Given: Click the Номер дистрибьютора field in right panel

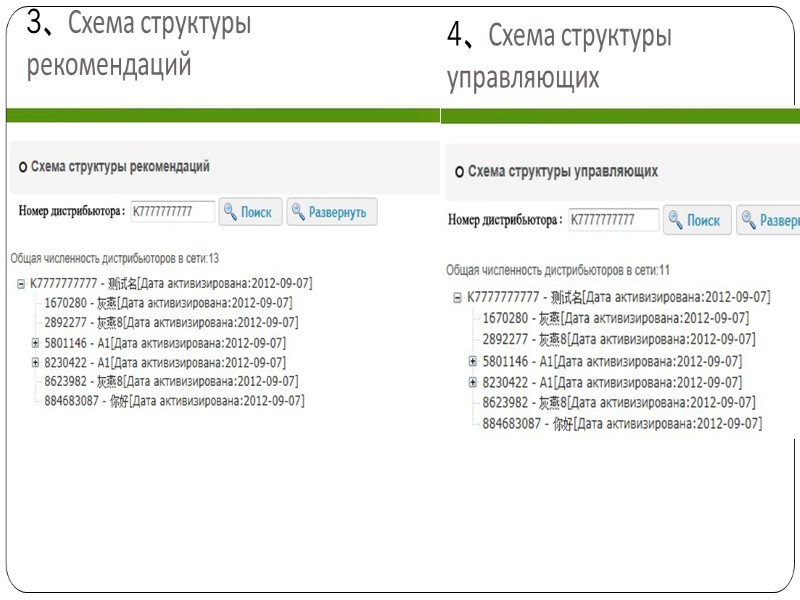Looking at the screenshot, I should [x=614, y=219].
